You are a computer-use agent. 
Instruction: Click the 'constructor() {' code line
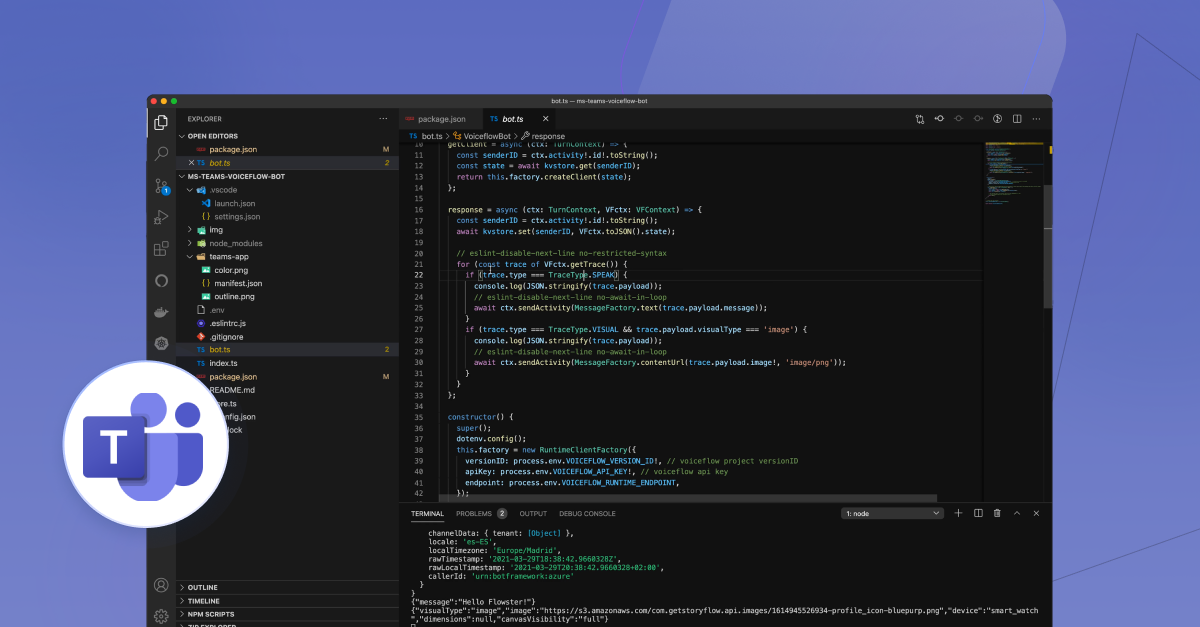pos(480,416)
